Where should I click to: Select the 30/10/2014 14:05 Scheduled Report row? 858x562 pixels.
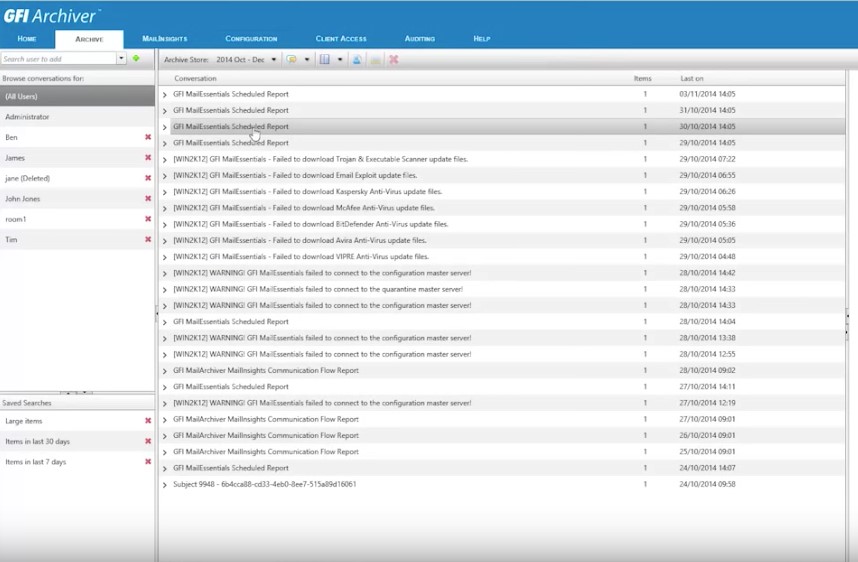pos(507,126)
